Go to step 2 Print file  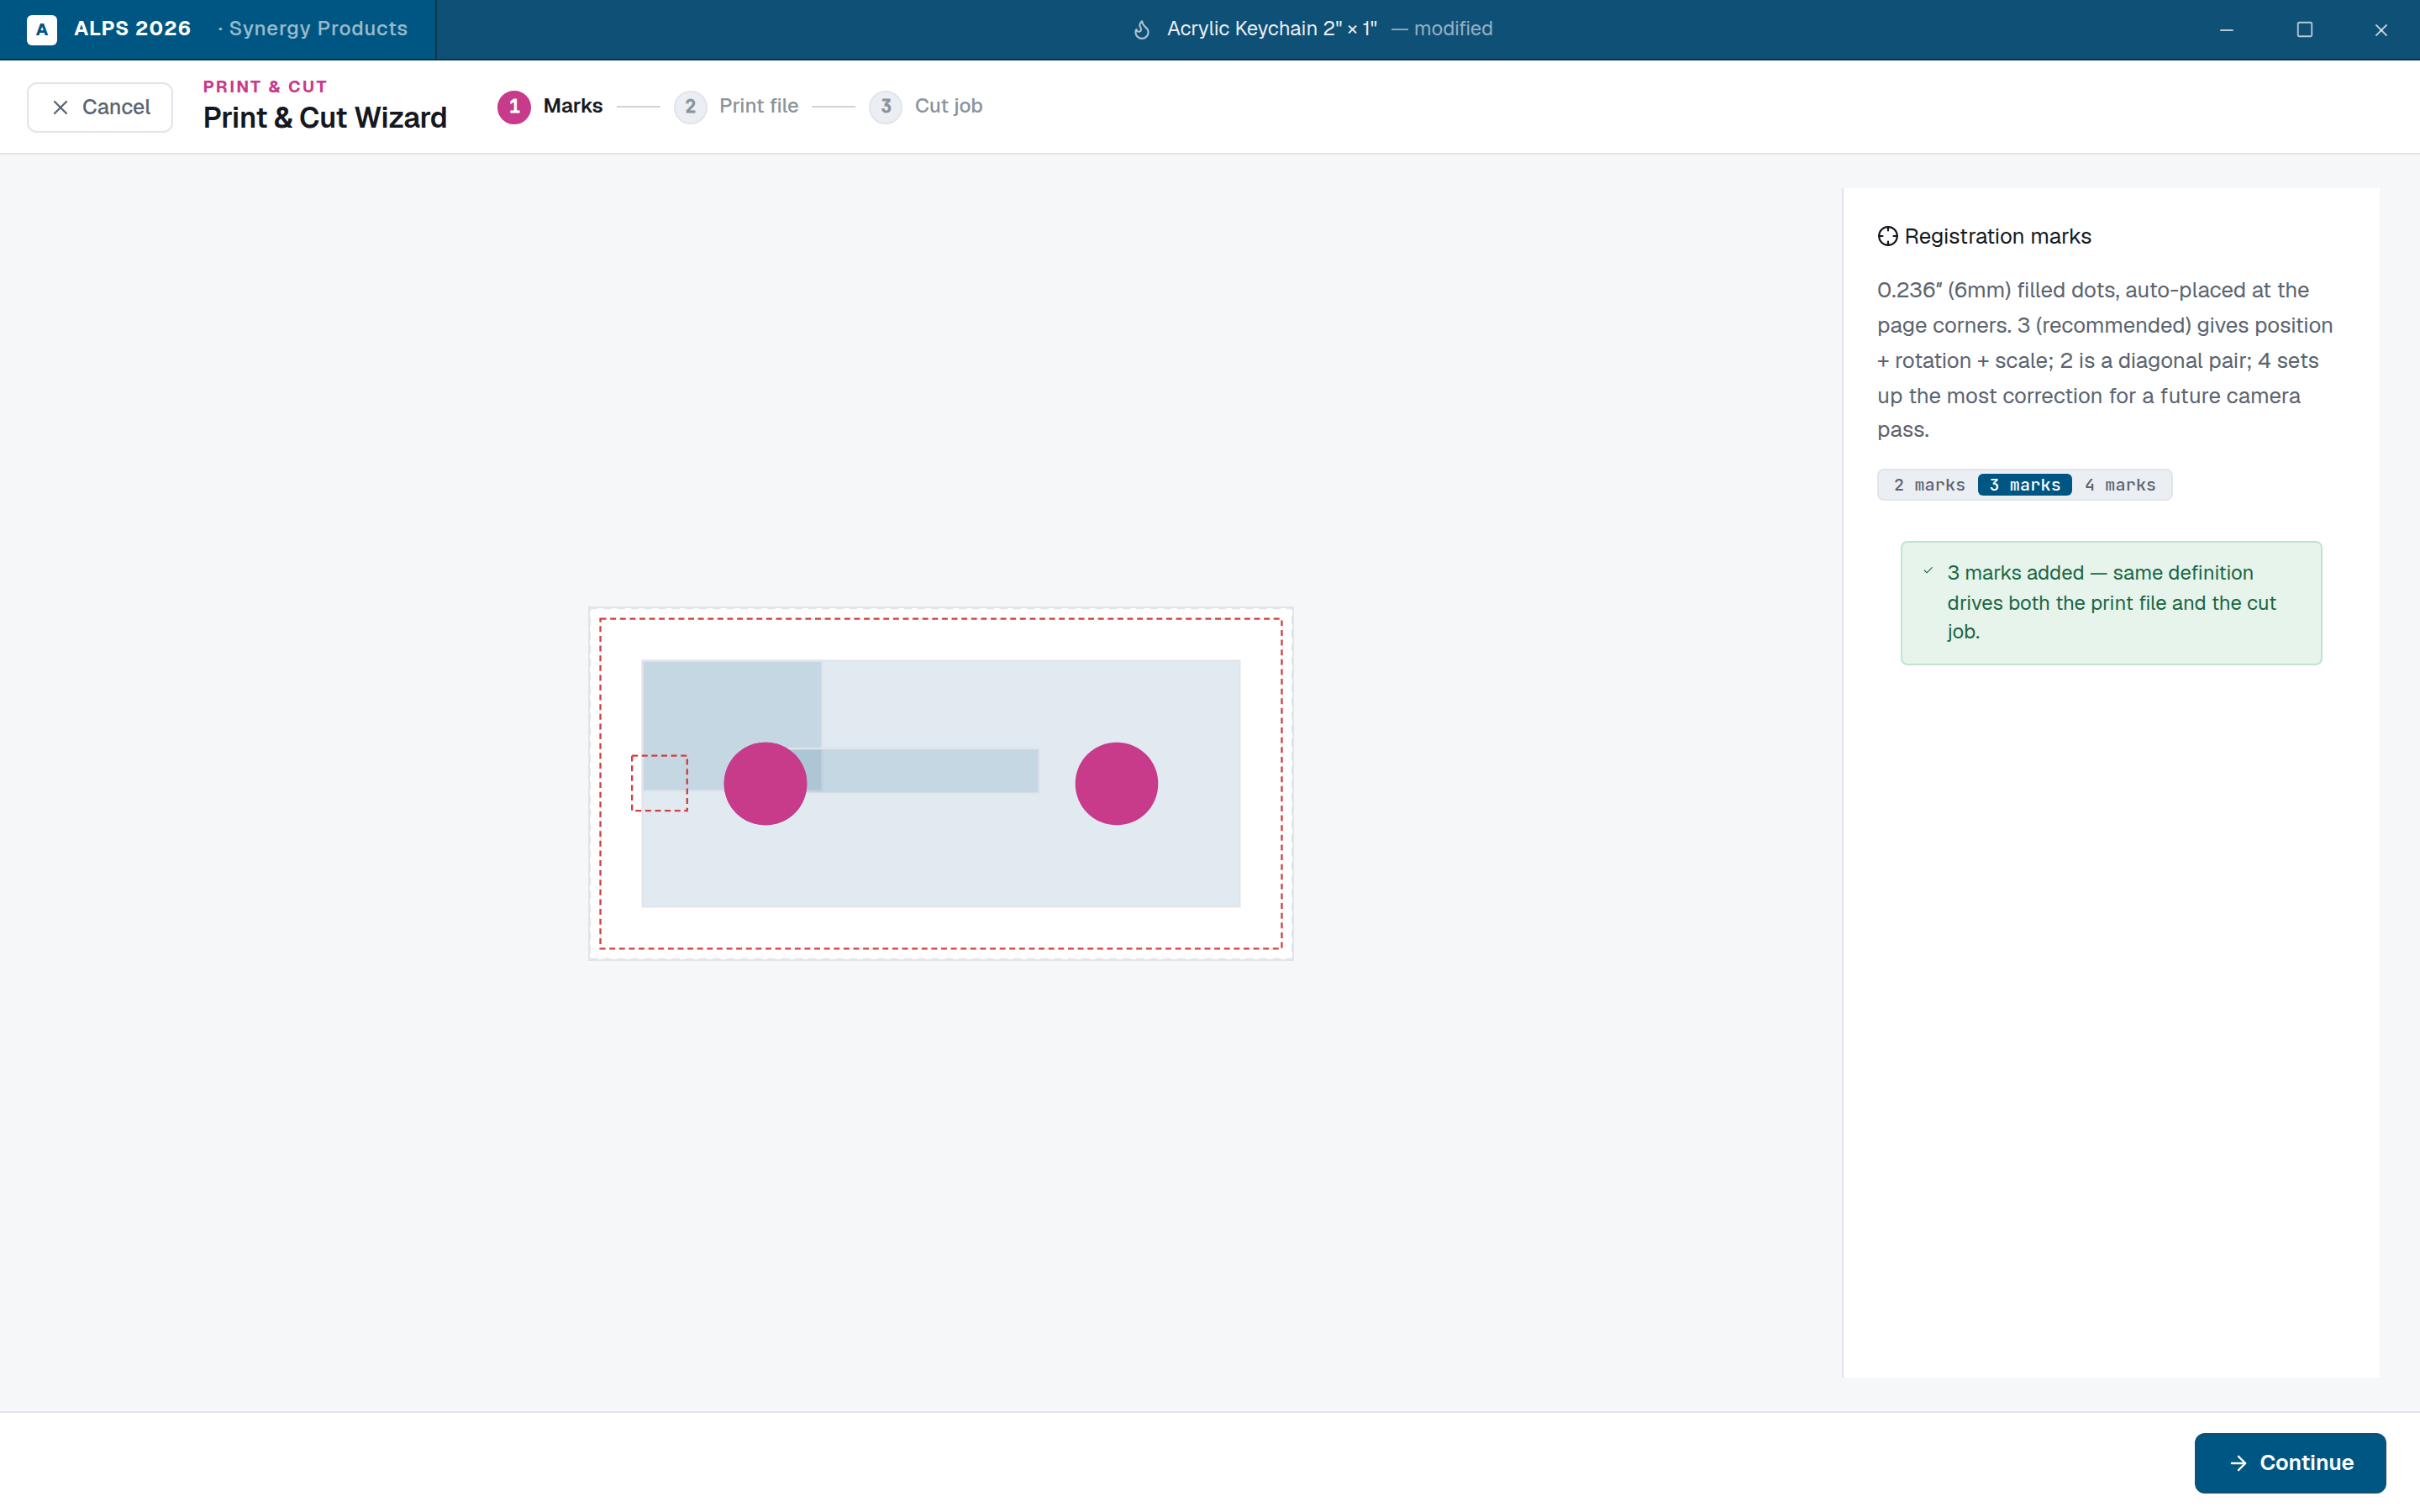(x=736, y=106)
